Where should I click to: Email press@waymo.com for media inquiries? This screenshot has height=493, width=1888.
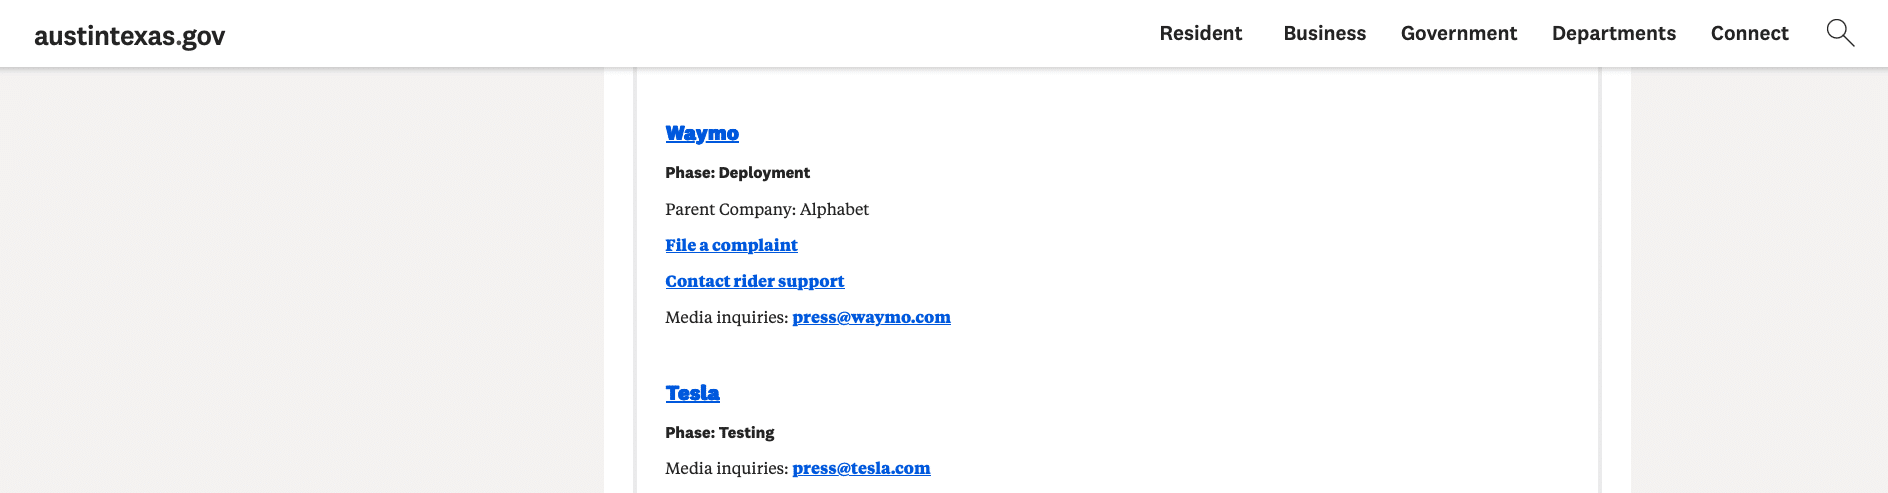[871, 317]
